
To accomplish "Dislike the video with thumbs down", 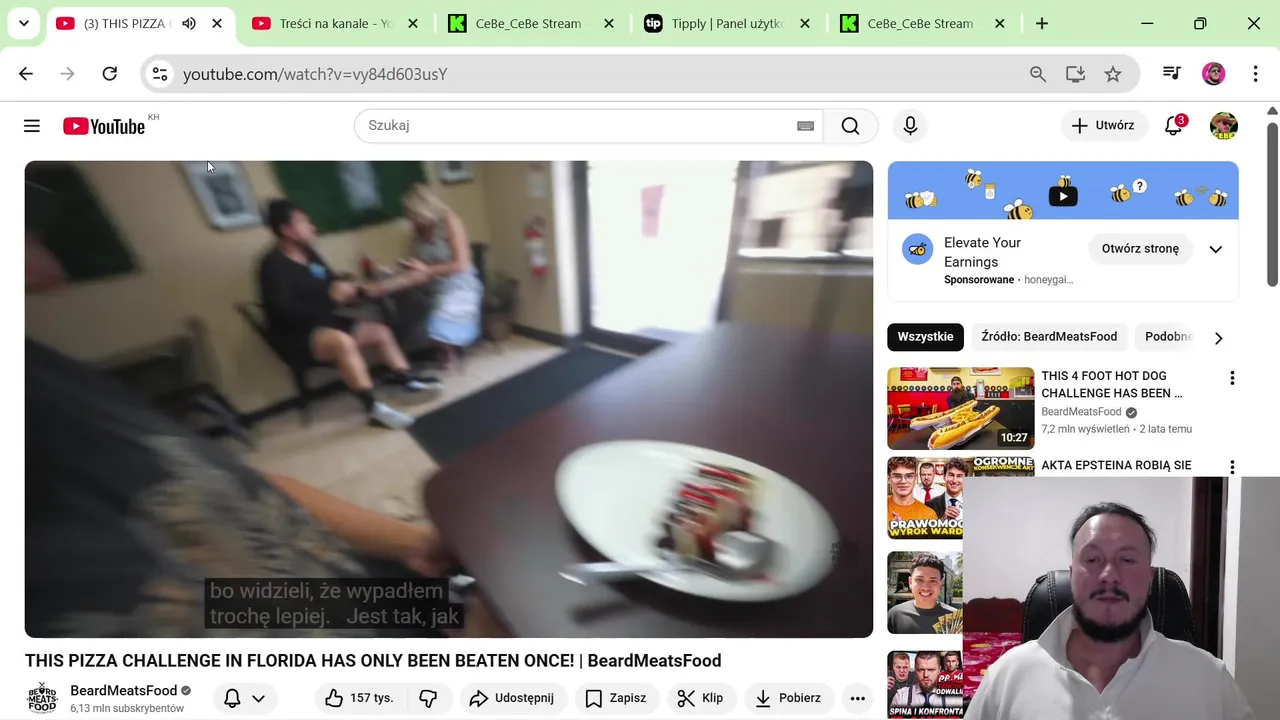I will point(428,698).
